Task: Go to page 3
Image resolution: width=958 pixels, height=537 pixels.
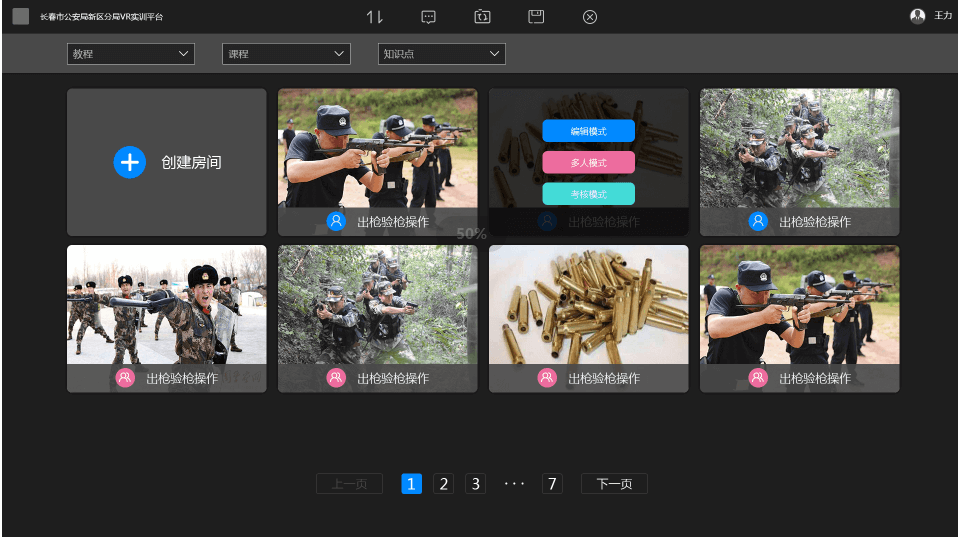Action: (475, 484)
